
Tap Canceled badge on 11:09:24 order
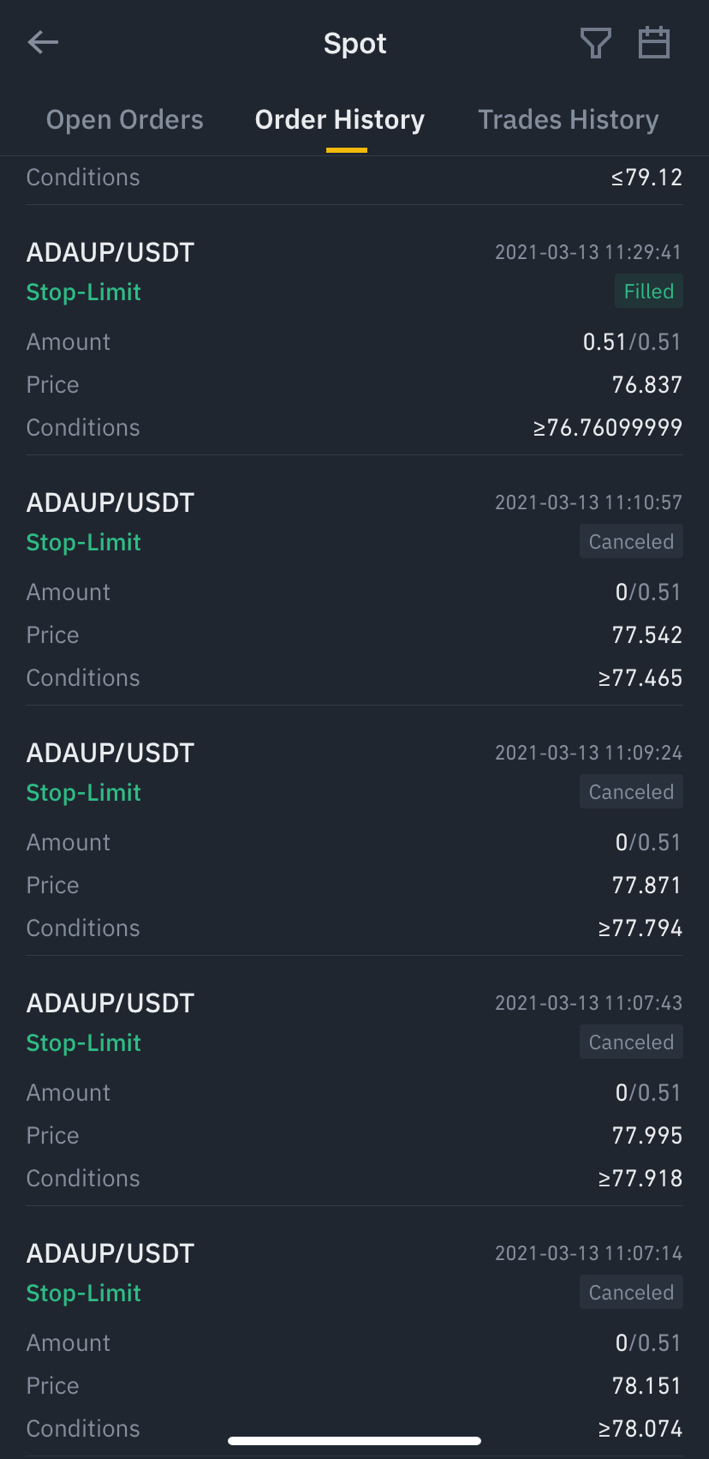631,792
